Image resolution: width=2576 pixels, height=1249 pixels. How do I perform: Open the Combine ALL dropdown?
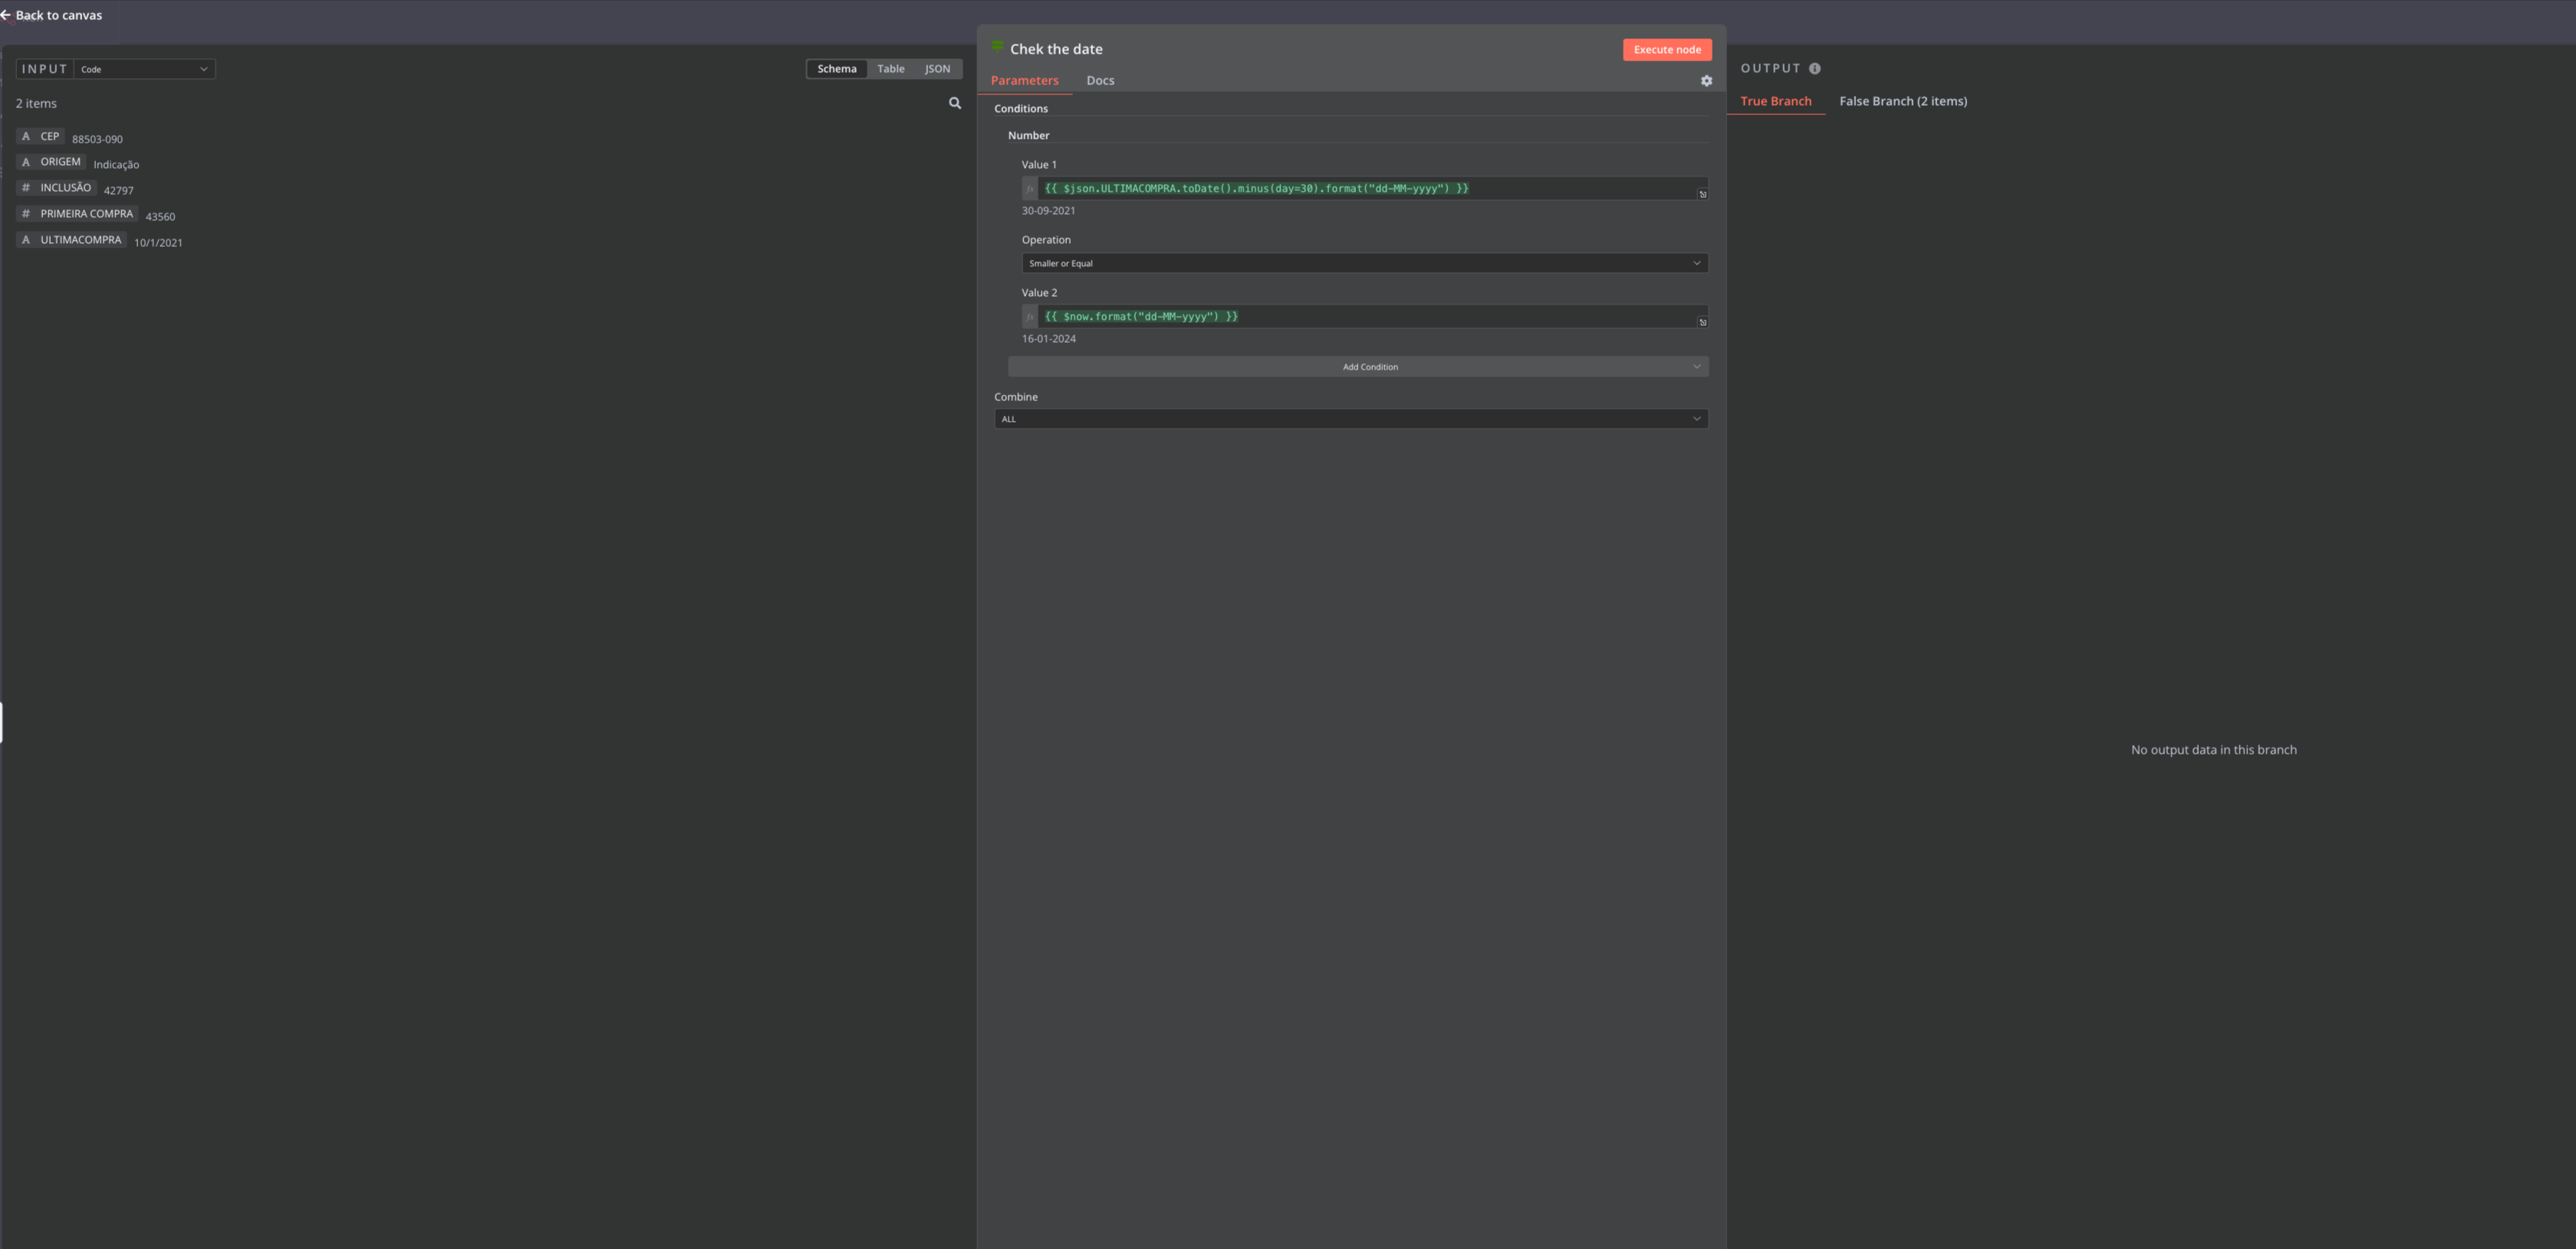pos(1350,419)
